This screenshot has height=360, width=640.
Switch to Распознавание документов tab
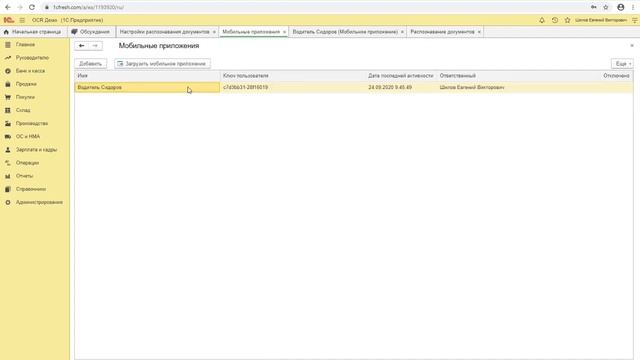tap(442, 32)
